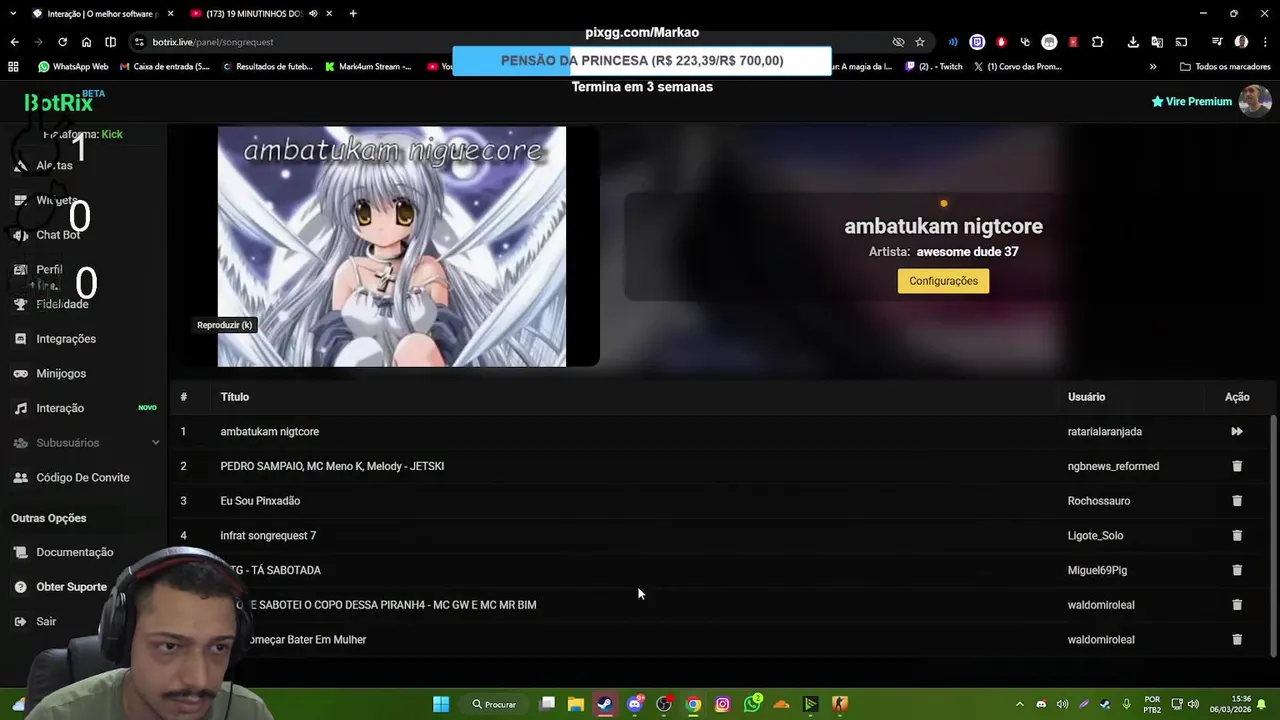Click the Usuário column header
The height and width of the screenshot is (720, 1280).
1087,397
